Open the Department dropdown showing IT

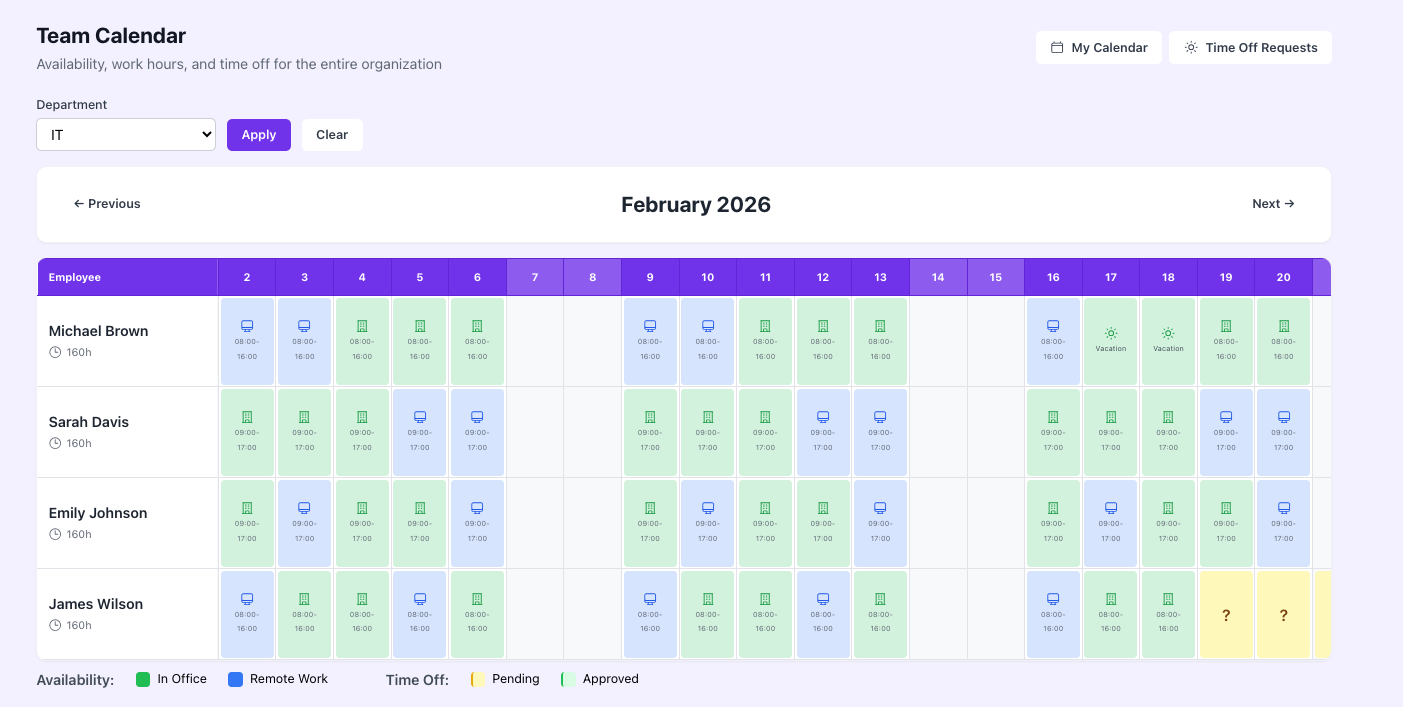click(126, 135)
